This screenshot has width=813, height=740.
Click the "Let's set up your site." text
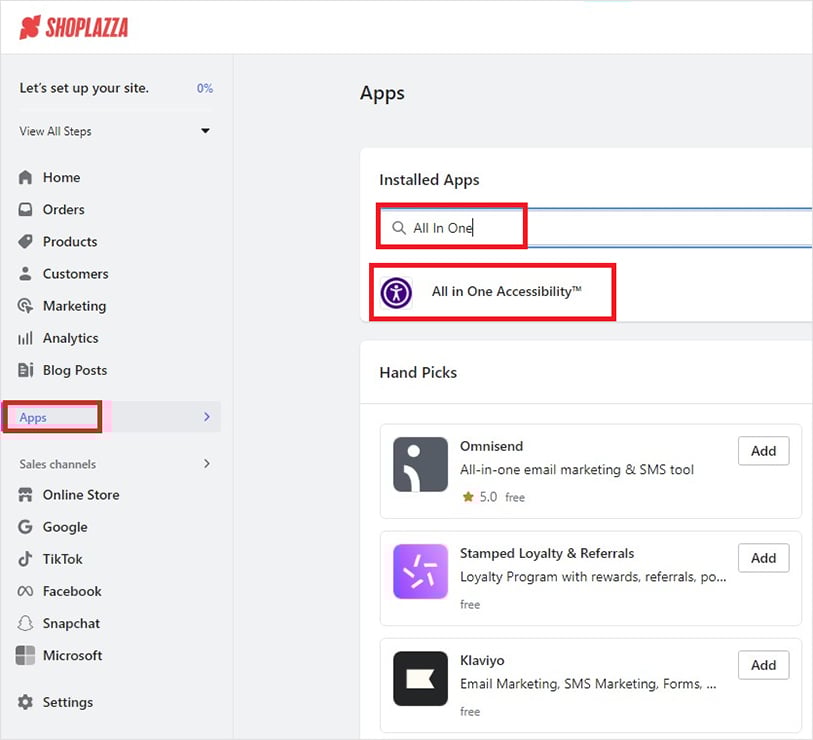(x=84, y=88)
